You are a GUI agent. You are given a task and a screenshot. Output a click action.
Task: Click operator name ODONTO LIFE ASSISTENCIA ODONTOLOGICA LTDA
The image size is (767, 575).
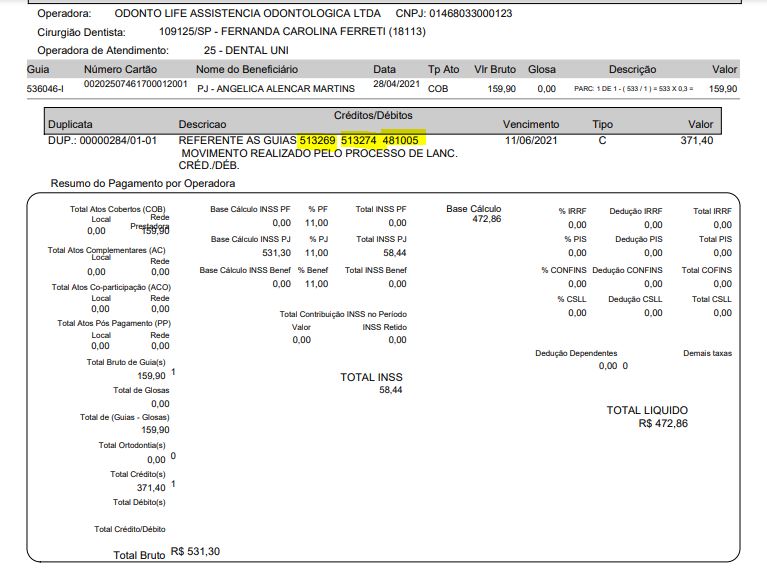248,13
